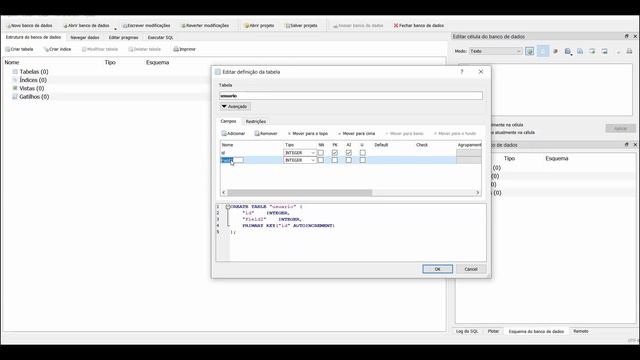The image size is (640, 360).
Task: Select Gatilhos (0) tree item
Action: tap(34, 97)
